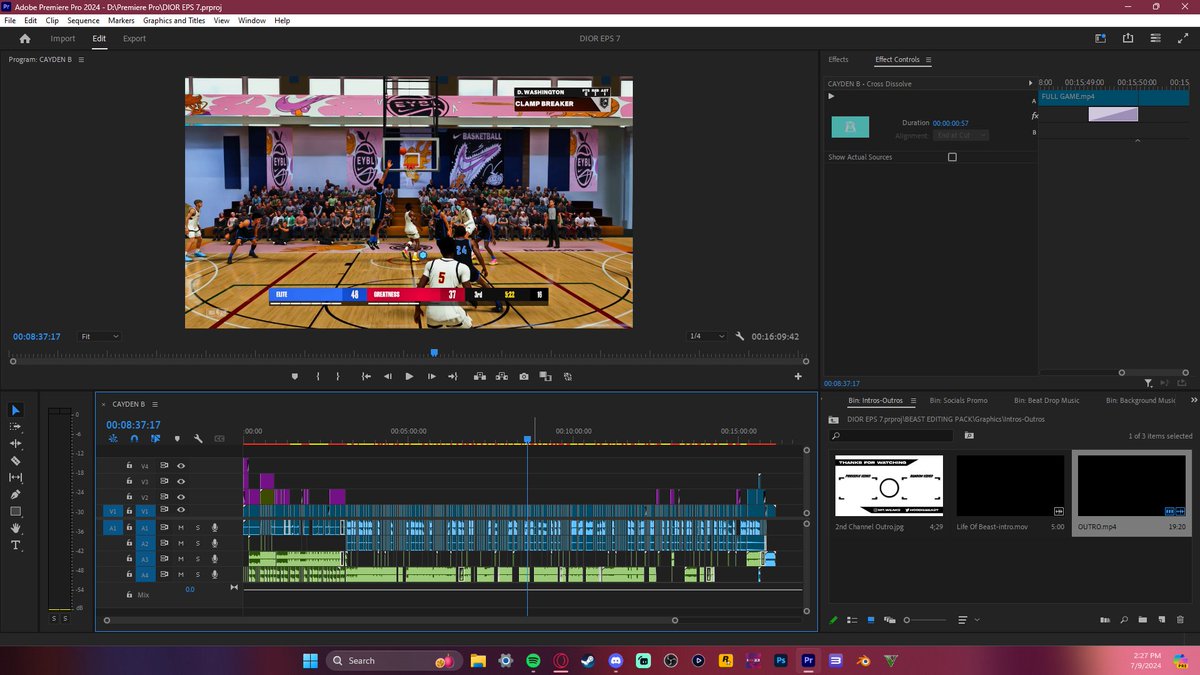Toggle visibility eye for track V4
The image size is (1200, 675).
click(181, 466)
